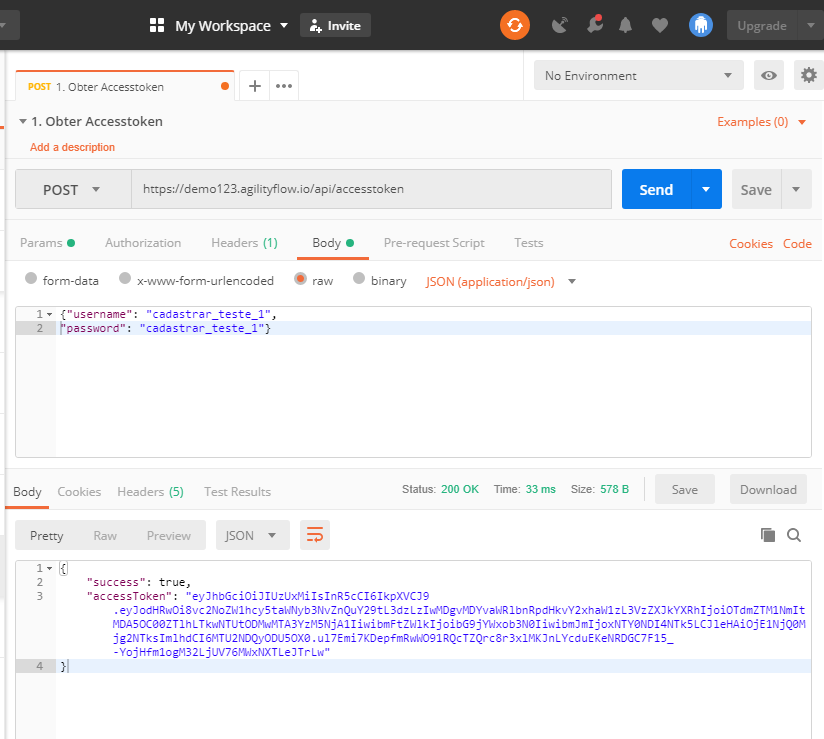Switch response view to Raw
This screenshot has width=824, height=739.
(x=105, y=535)
